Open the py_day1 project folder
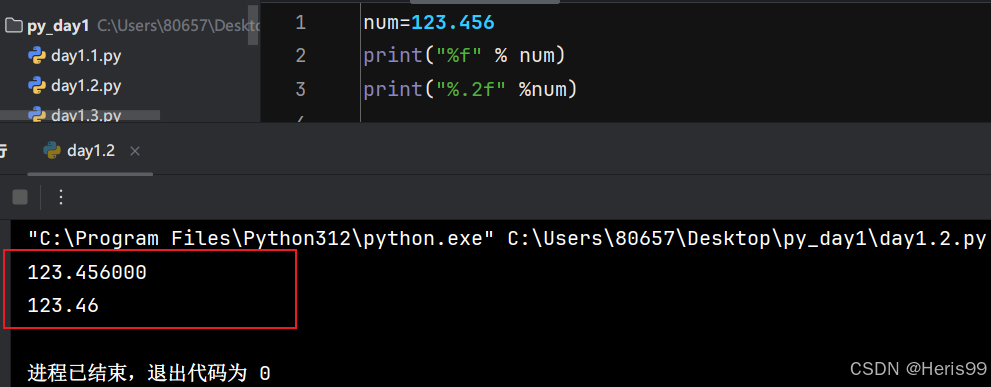This screenshot has width=991, height=387. tap(58, 26)
